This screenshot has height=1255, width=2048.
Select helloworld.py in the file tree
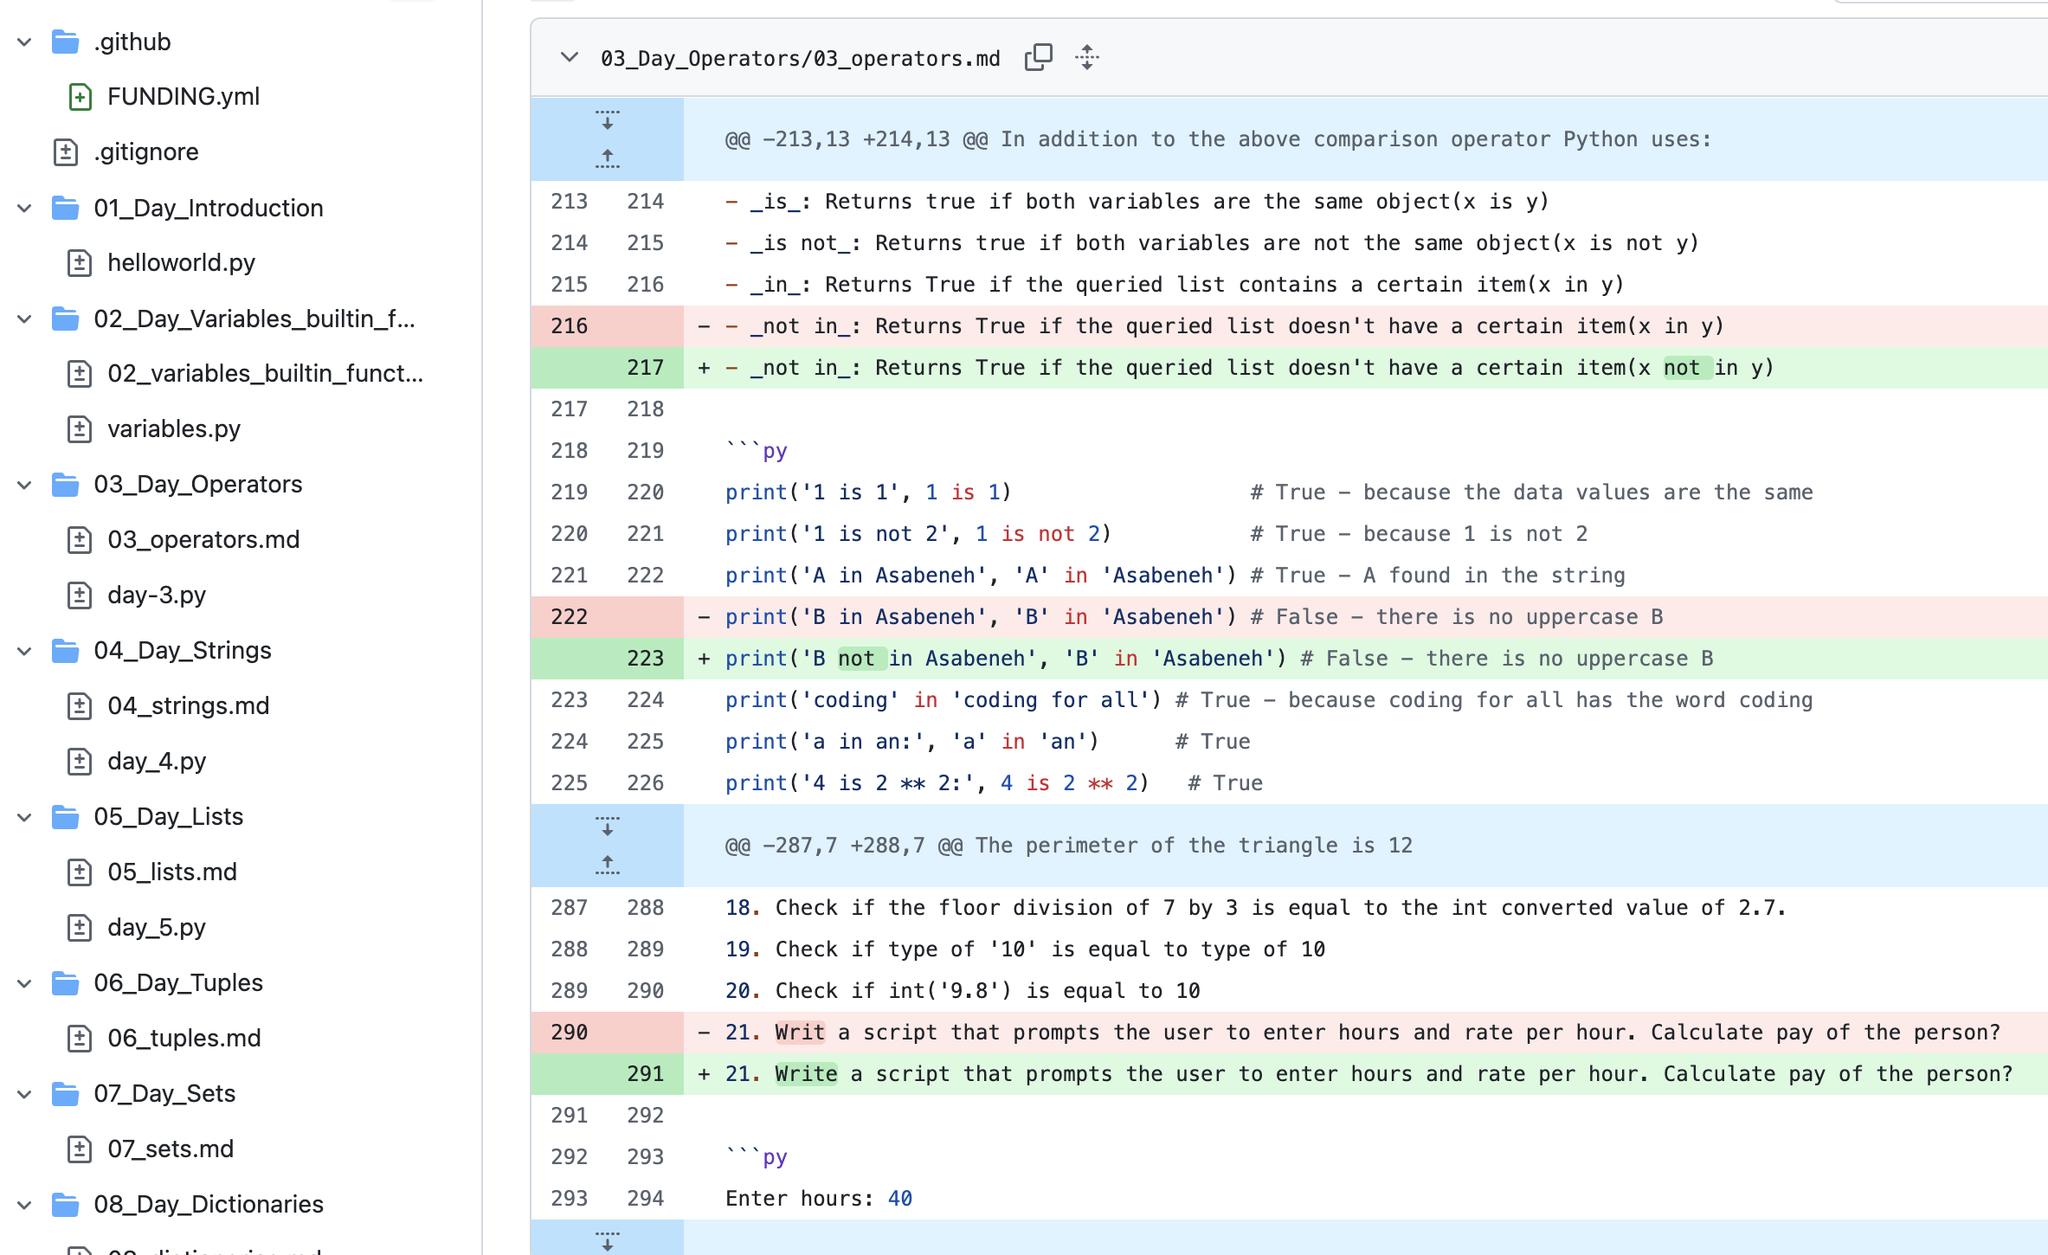point(181,263)
